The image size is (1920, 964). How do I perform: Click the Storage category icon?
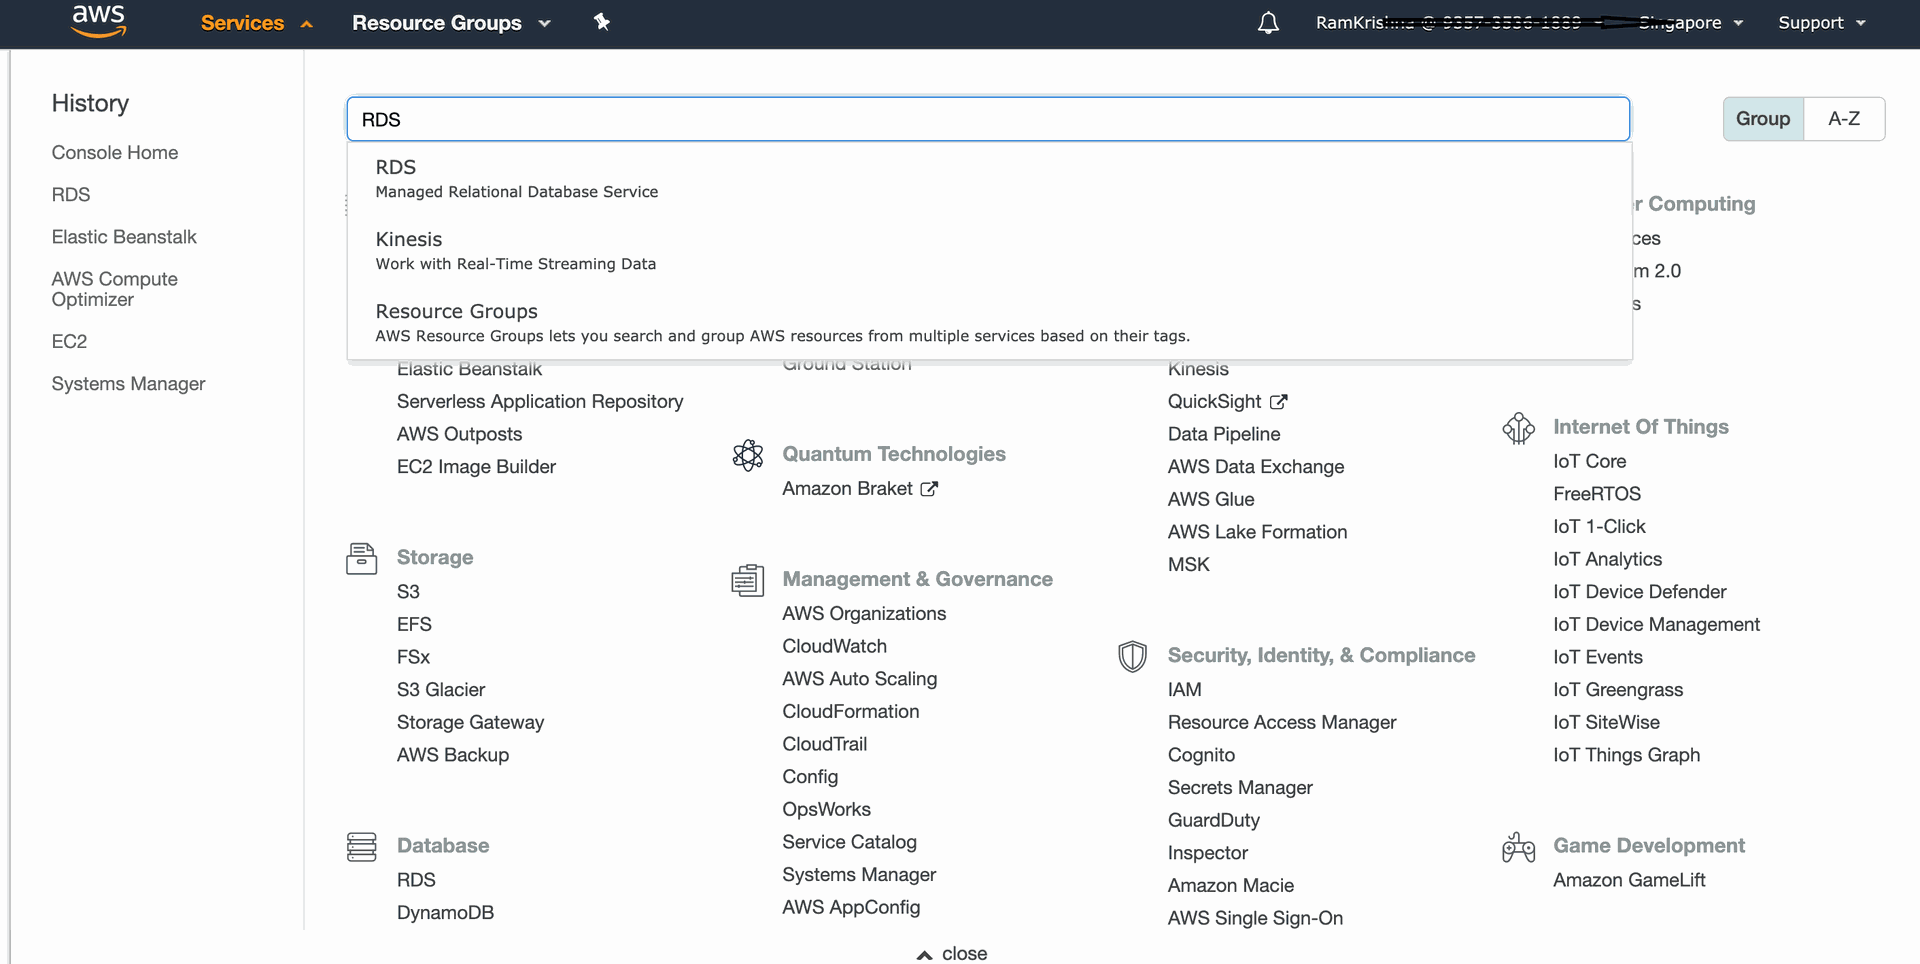361,558
